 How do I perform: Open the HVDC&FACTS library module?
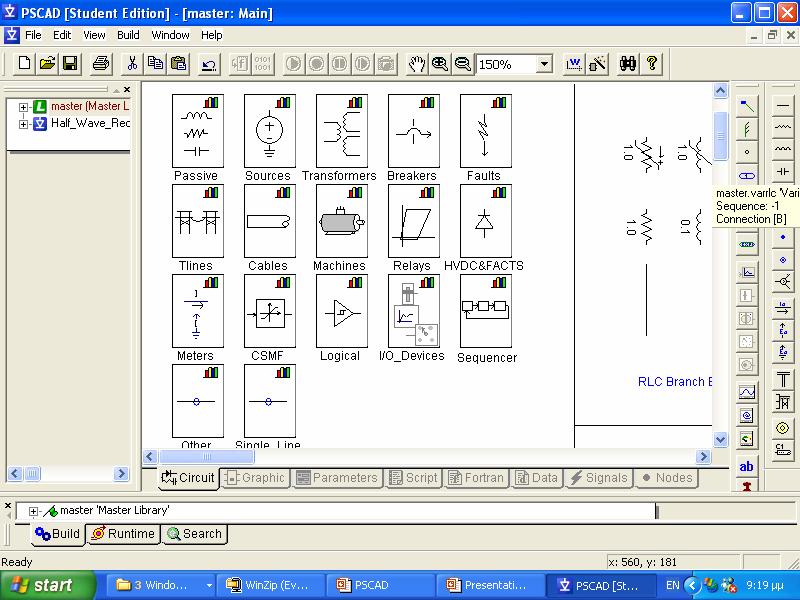pyautogui.click(x=486, y=221)
